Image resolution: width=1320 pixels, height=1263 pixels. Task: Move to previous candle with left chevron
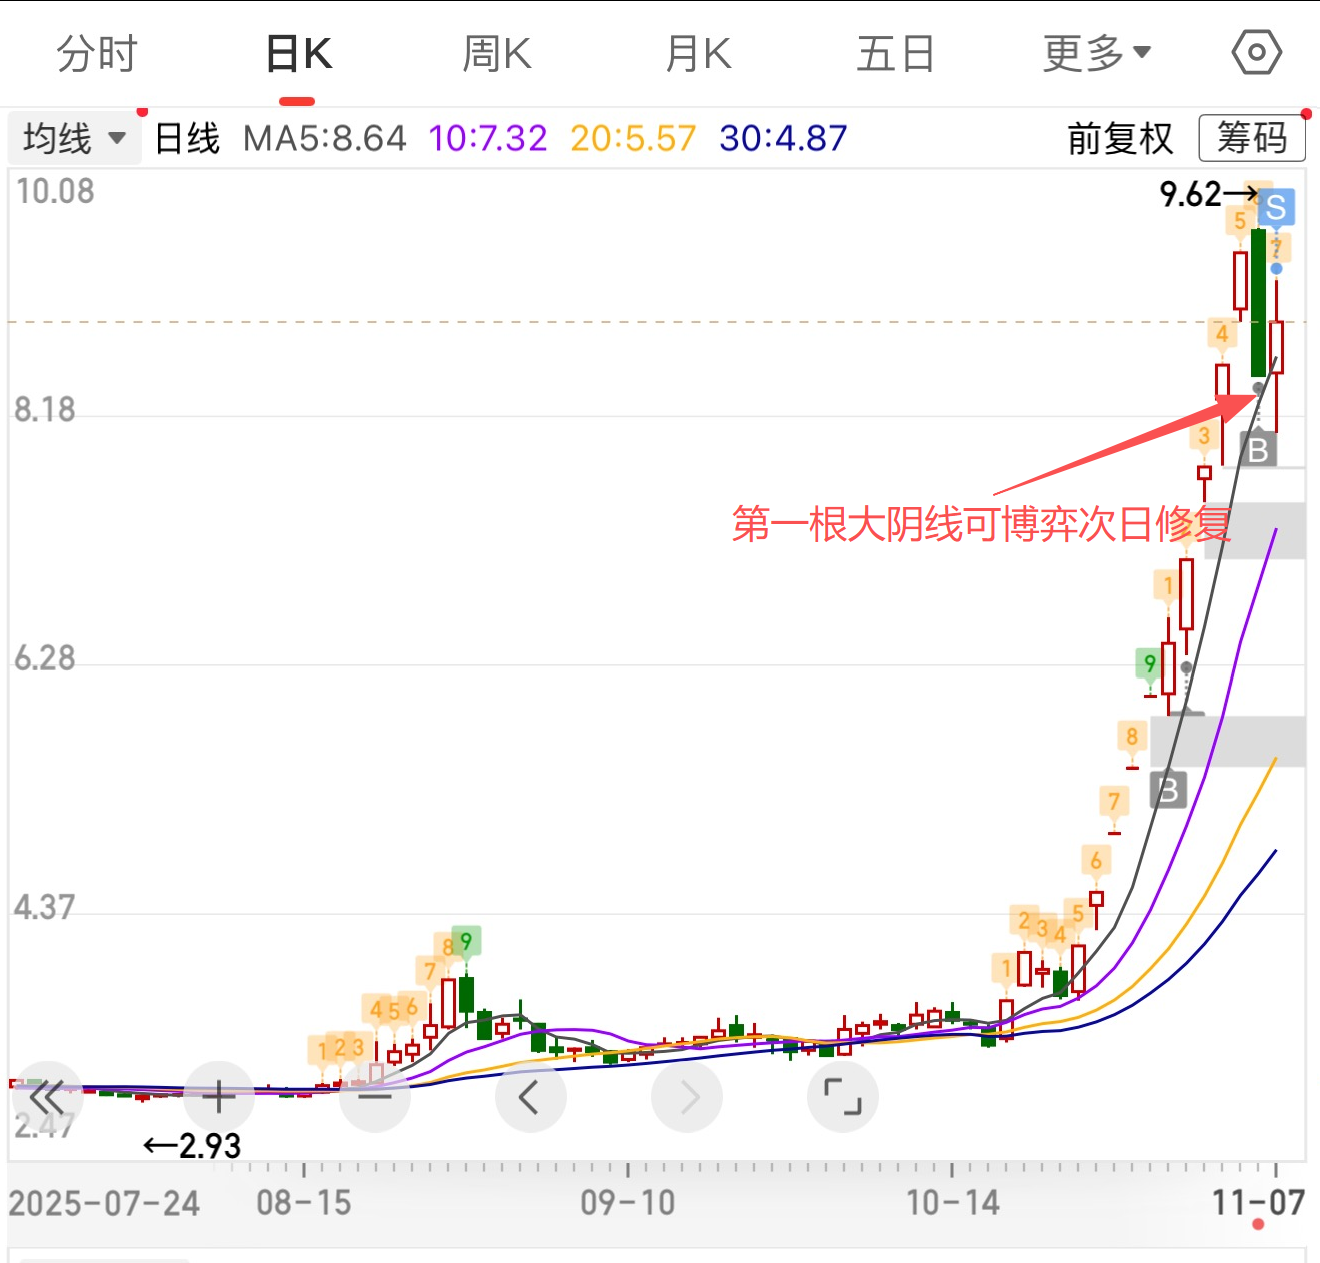[x=530, y=1097]
